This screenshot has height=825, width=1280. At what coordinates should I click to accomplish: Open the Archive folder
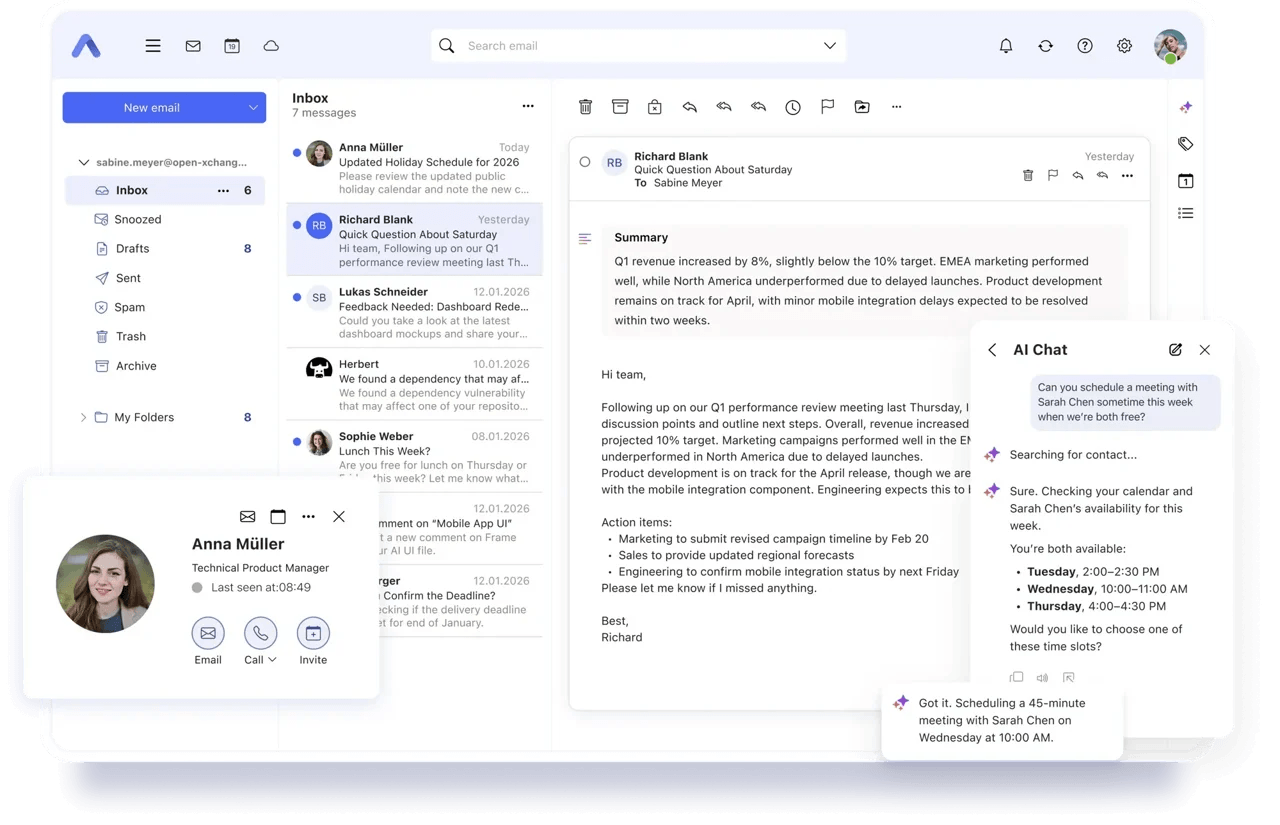pyautogui.click(x=165, y=366)
